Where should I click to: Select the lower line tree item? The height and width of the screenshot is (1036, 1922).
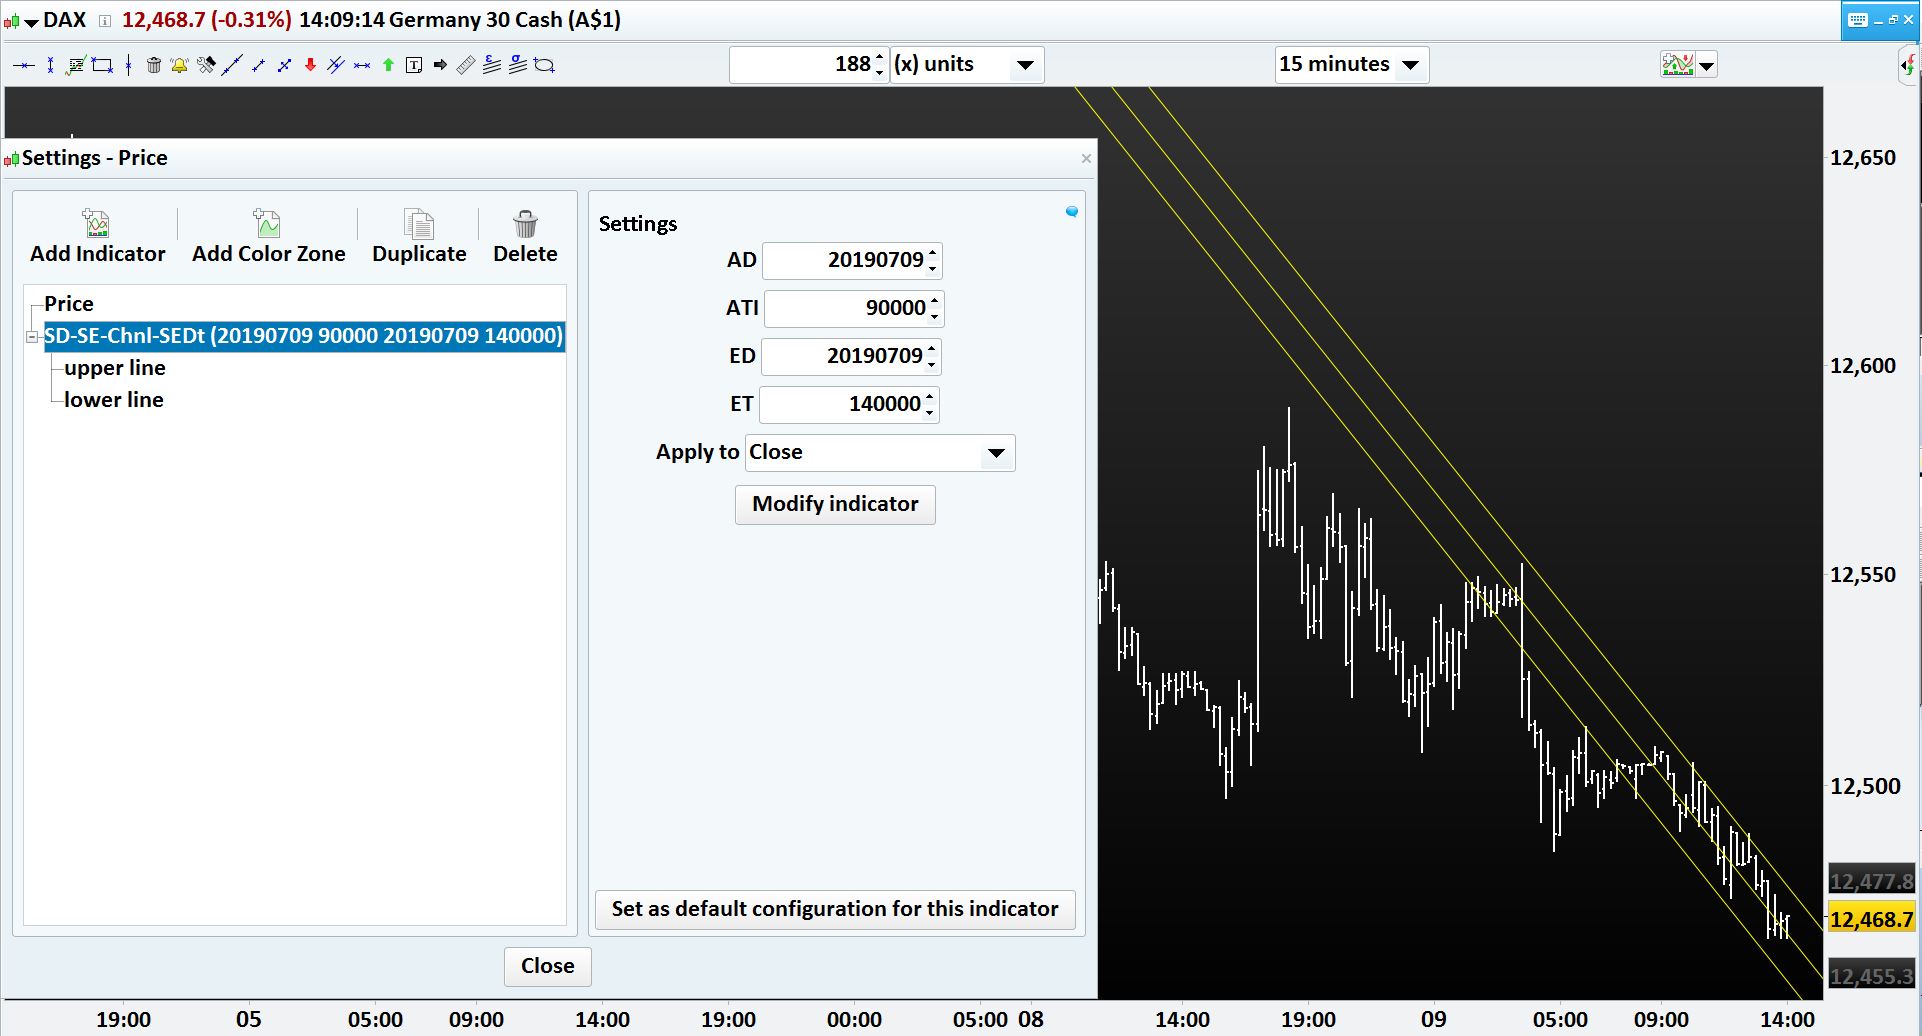tap(114, 400)
